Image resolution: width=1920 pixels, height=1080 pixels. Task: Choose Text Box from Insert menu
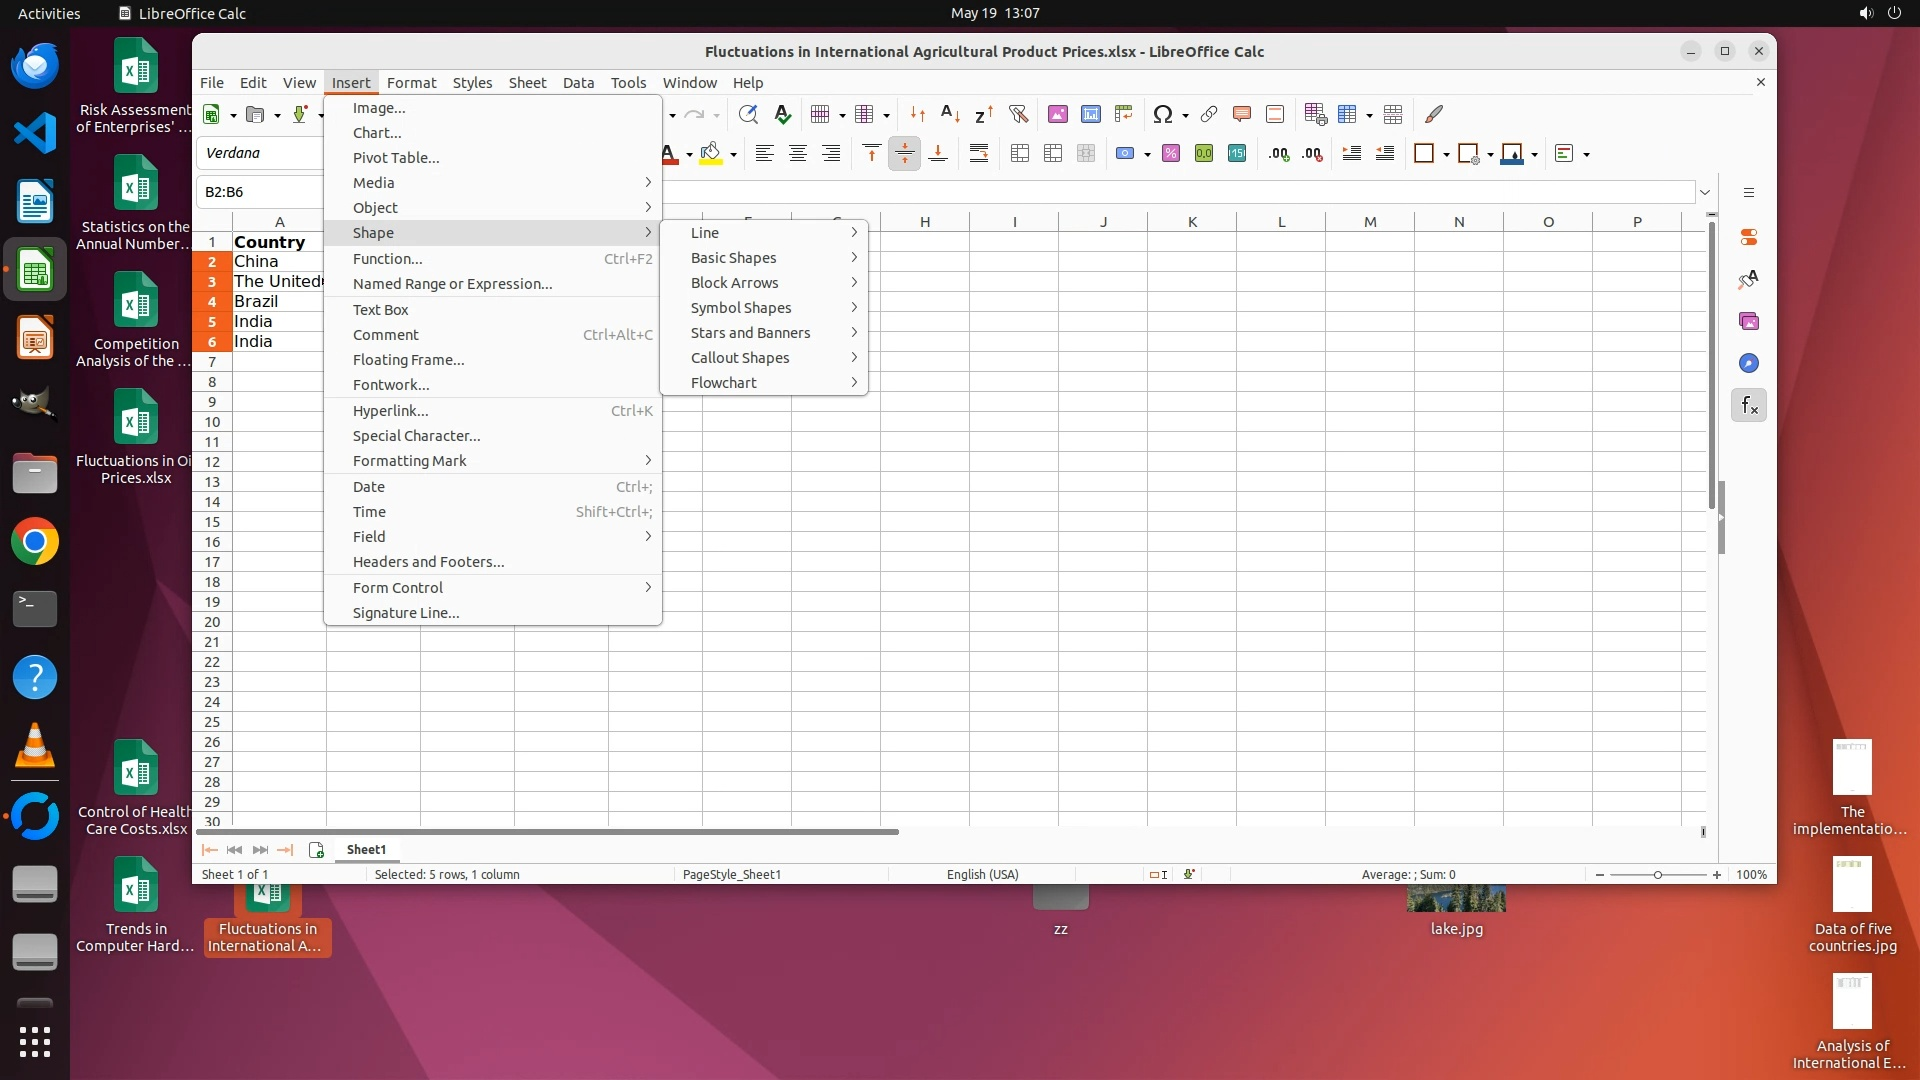coord(380,310)
